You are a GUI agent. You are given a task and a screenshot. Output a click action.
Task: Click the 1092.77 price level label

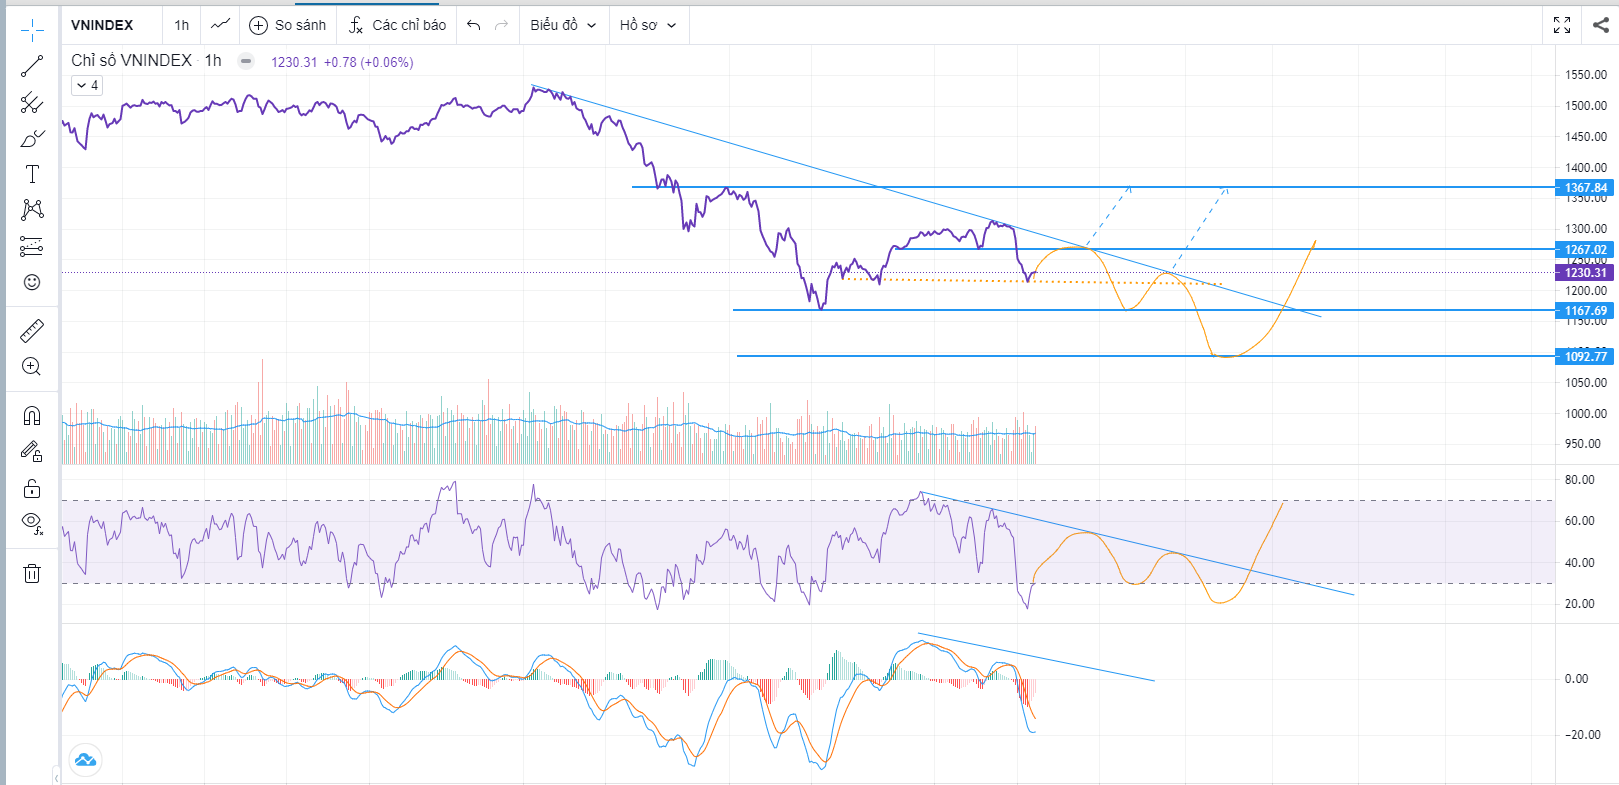click(x=1585, y=357)
